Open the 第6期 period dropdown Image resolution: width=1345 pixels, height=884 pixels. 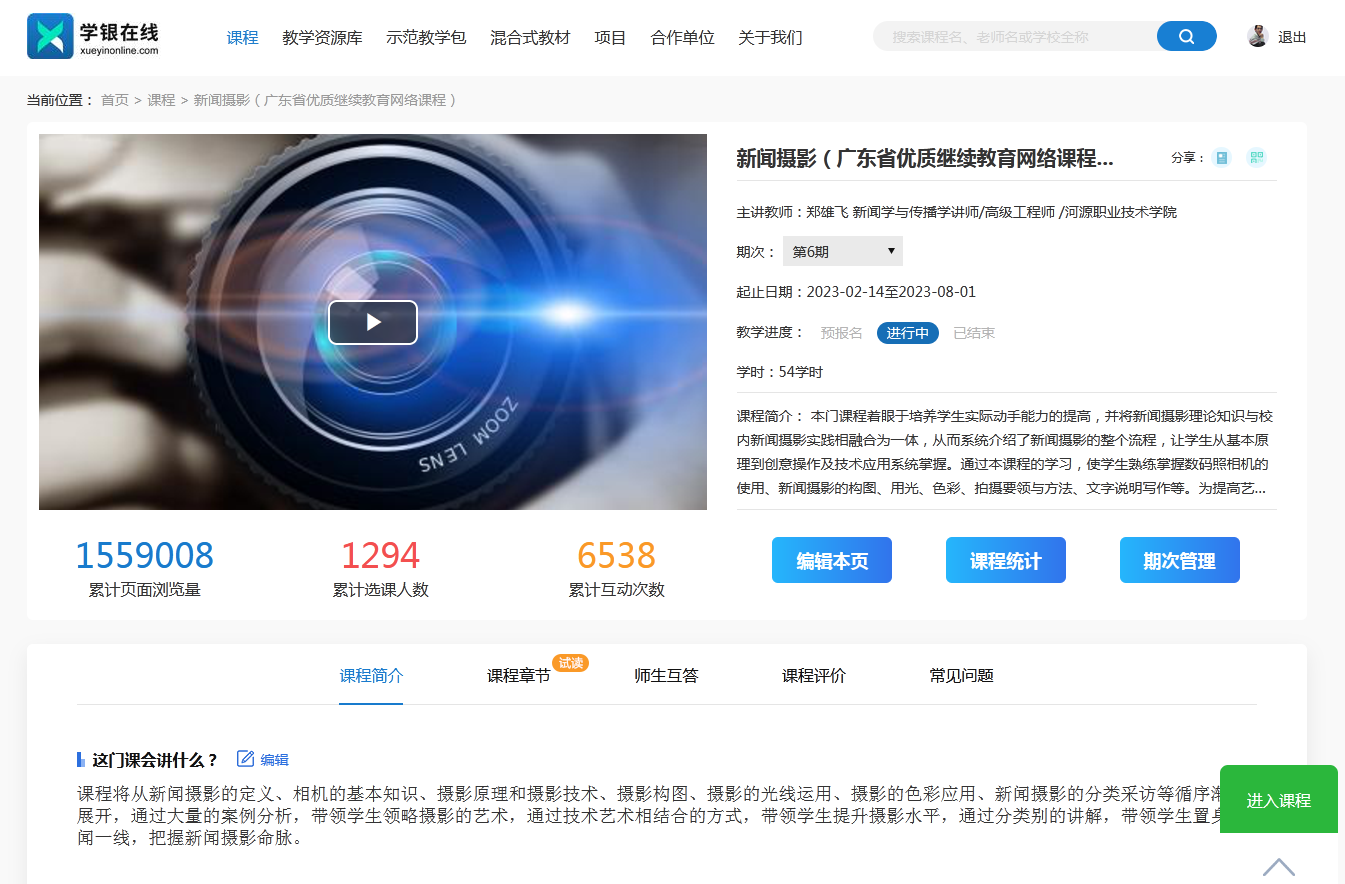(842, 250)
